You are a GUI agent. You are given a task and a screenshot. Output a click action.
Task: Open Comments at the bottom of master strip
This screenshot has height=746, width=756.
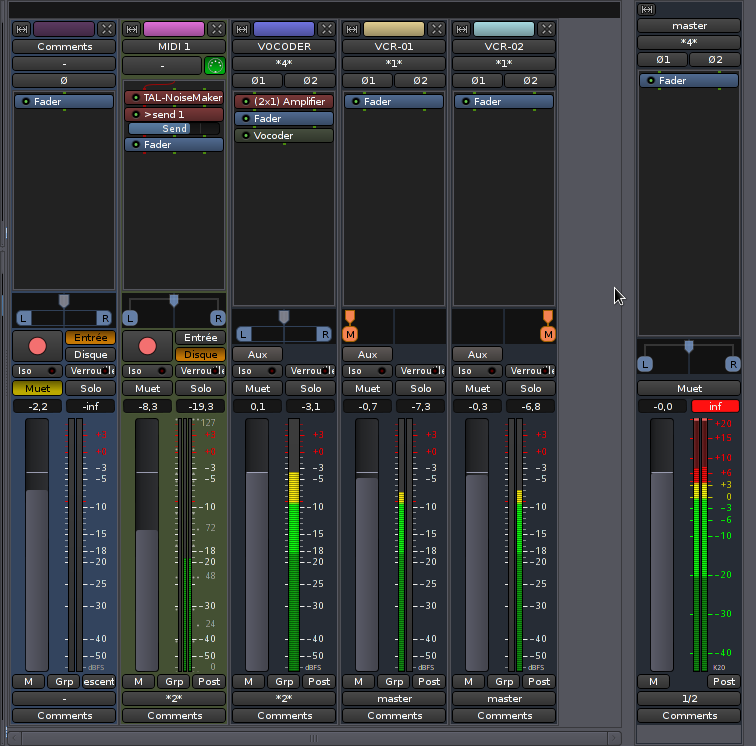689,715
